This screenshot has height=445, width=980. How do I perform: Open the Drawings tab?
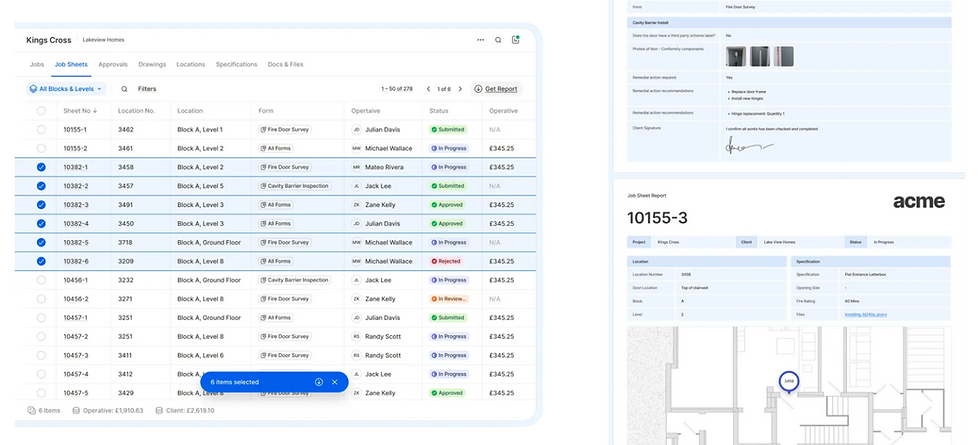coord(152,64)
